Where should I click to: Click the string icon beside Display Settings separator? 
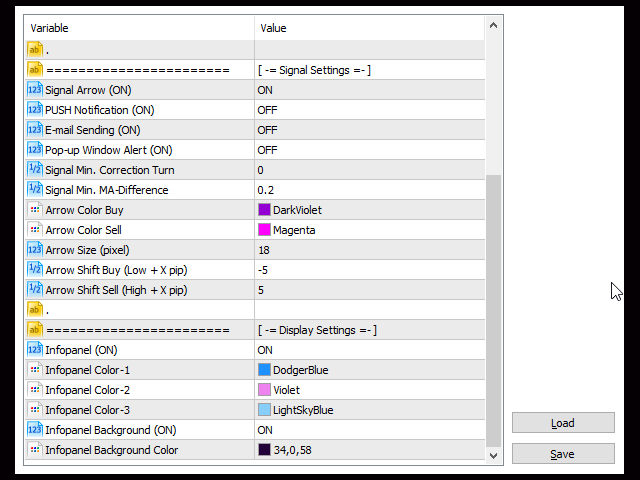click(x=34, y=330)
